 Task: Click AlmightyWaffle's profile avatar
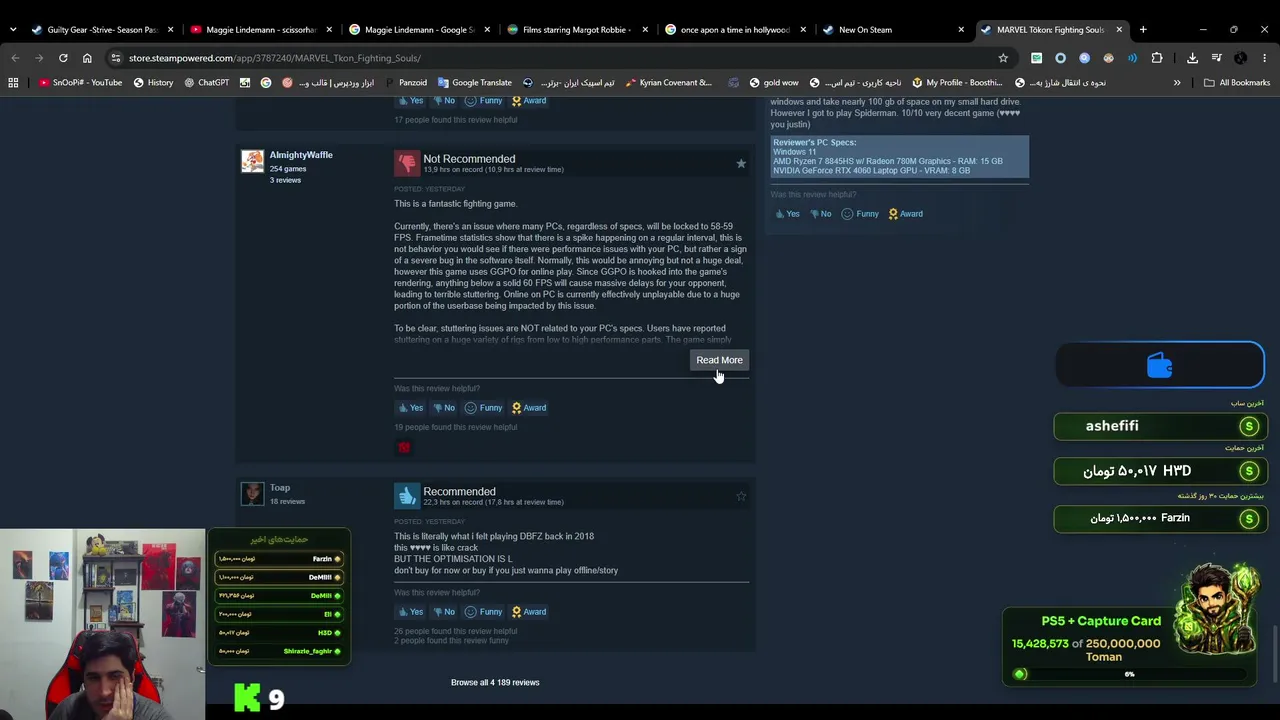click(x=252, y=161)
